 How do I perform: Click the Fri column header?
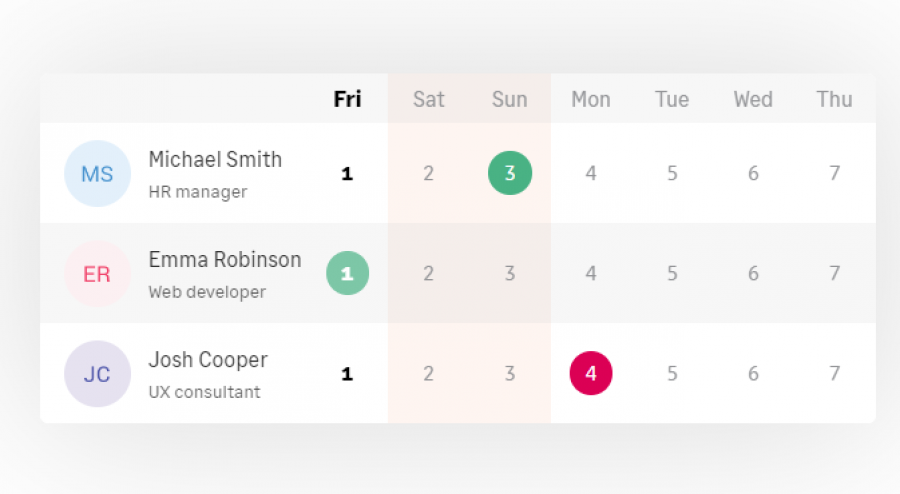tap(347, 99)
